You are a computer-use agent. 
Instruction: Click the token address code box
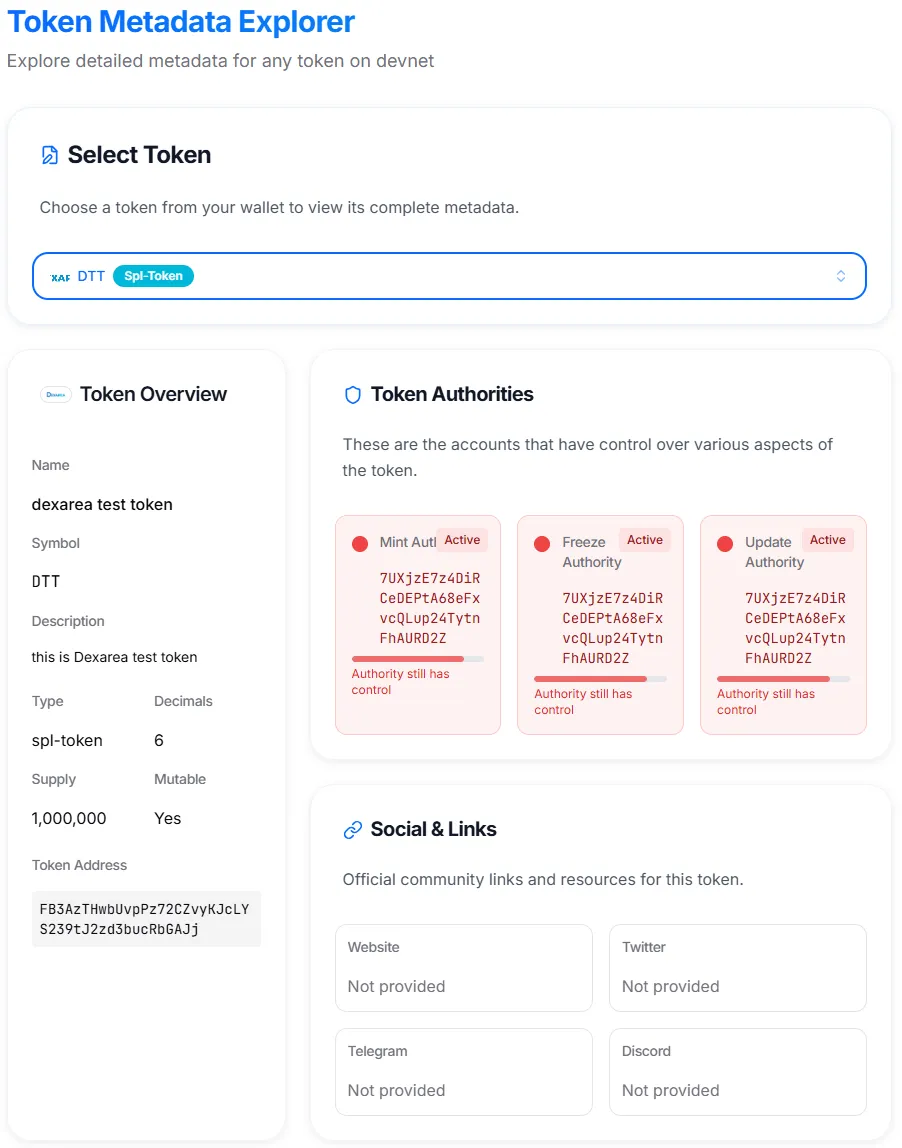coord(146,919)
